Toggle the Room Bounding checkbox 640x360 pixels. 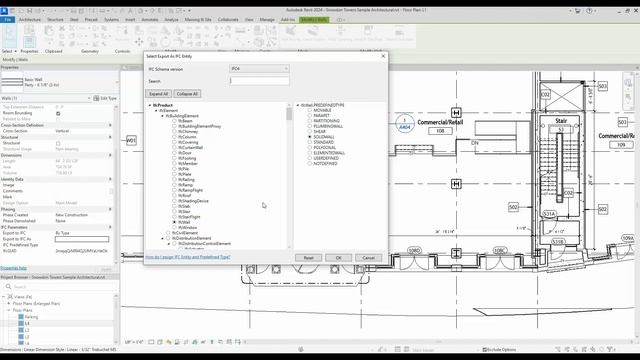(58, 113)
